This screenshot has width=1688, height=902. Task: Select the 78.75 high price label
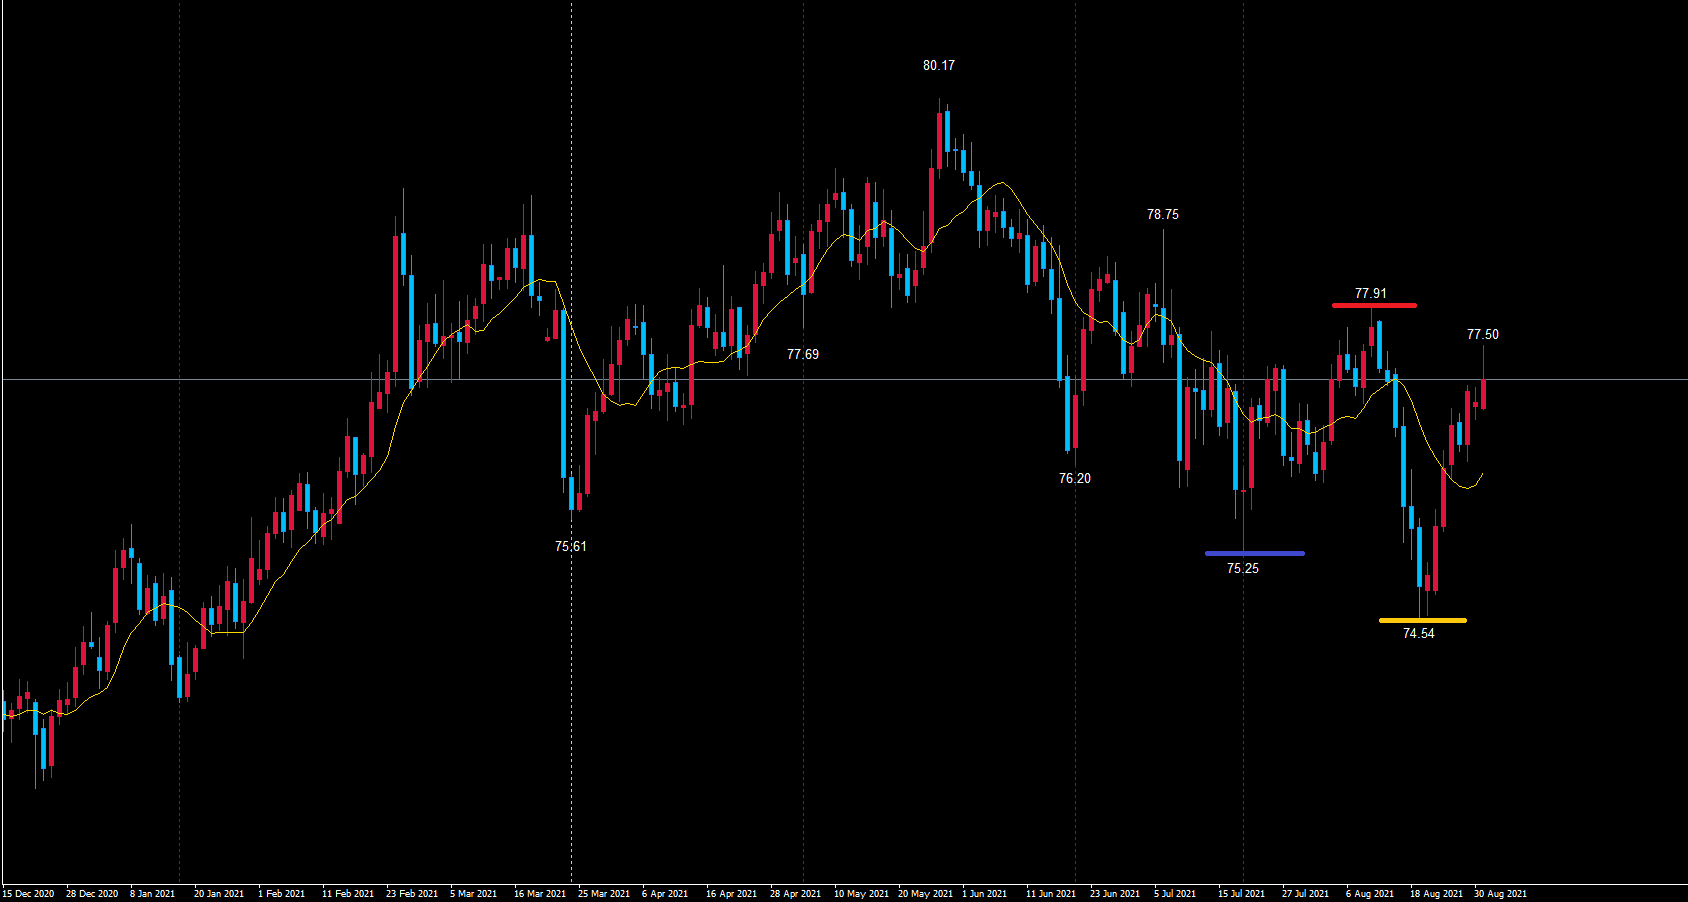pos(1162,215)
